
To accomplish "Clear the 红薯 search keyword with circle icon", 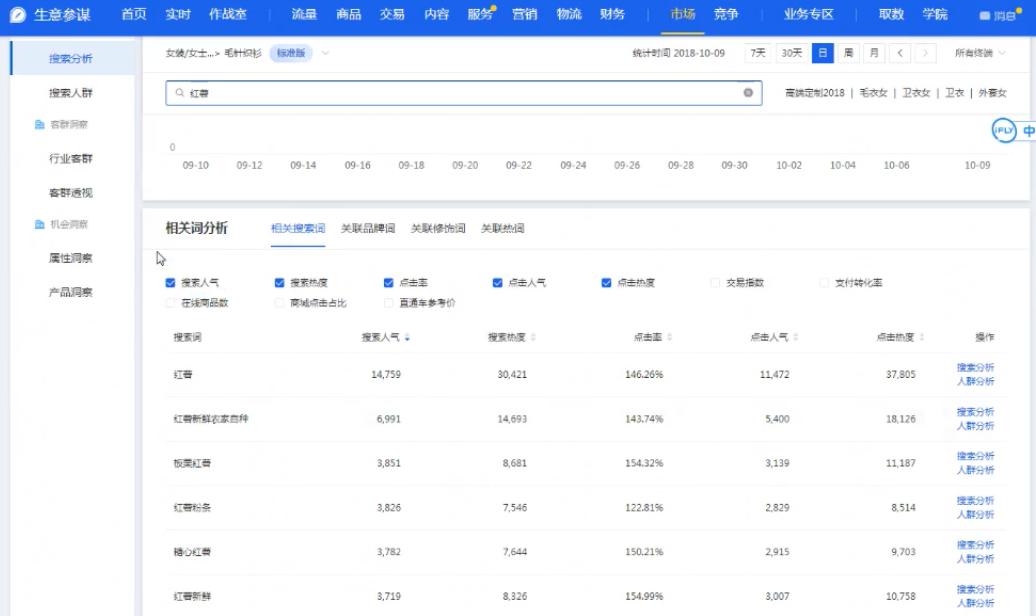I will [747, 92].
